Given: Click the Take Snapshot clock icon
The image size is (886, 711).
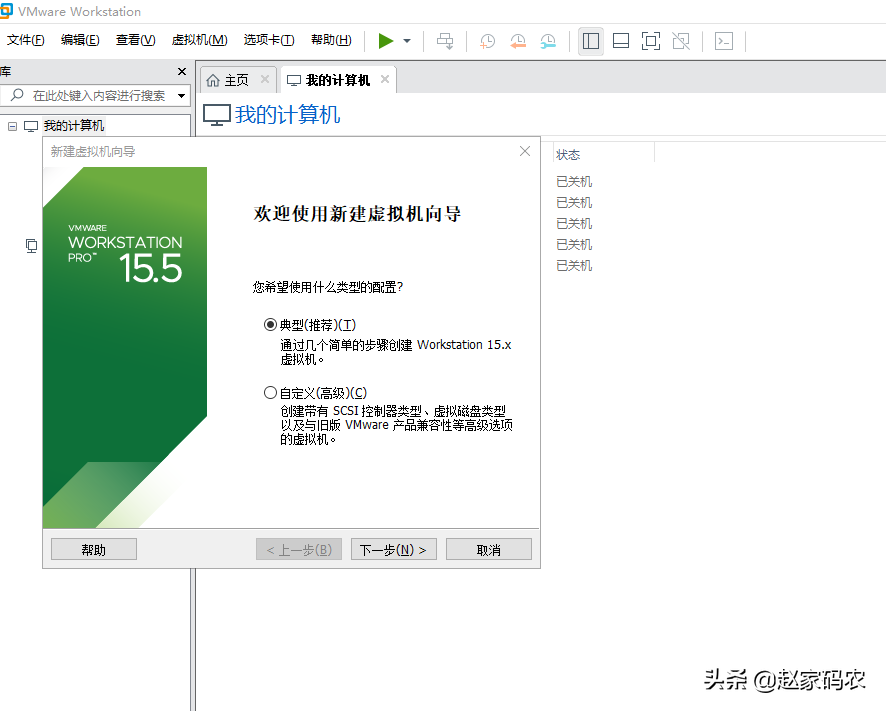Looking at the screenshot, I should [x=487, y=41].
